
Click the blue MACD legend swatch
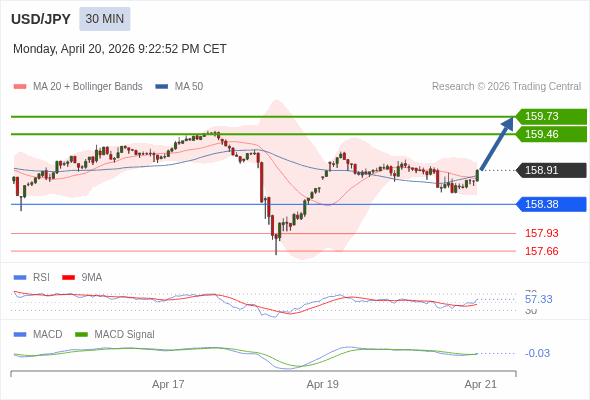tap(20, 335)
